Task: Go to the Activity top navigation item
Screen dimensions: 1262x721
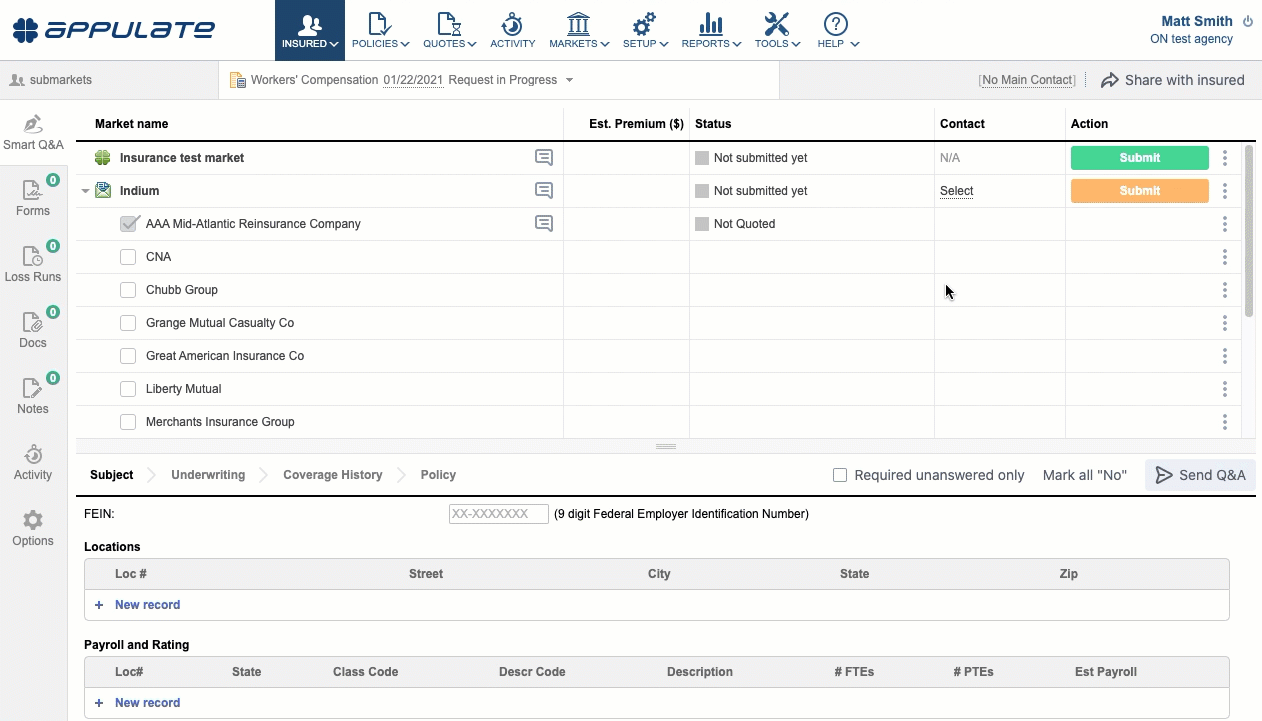Action: (512, 30)
